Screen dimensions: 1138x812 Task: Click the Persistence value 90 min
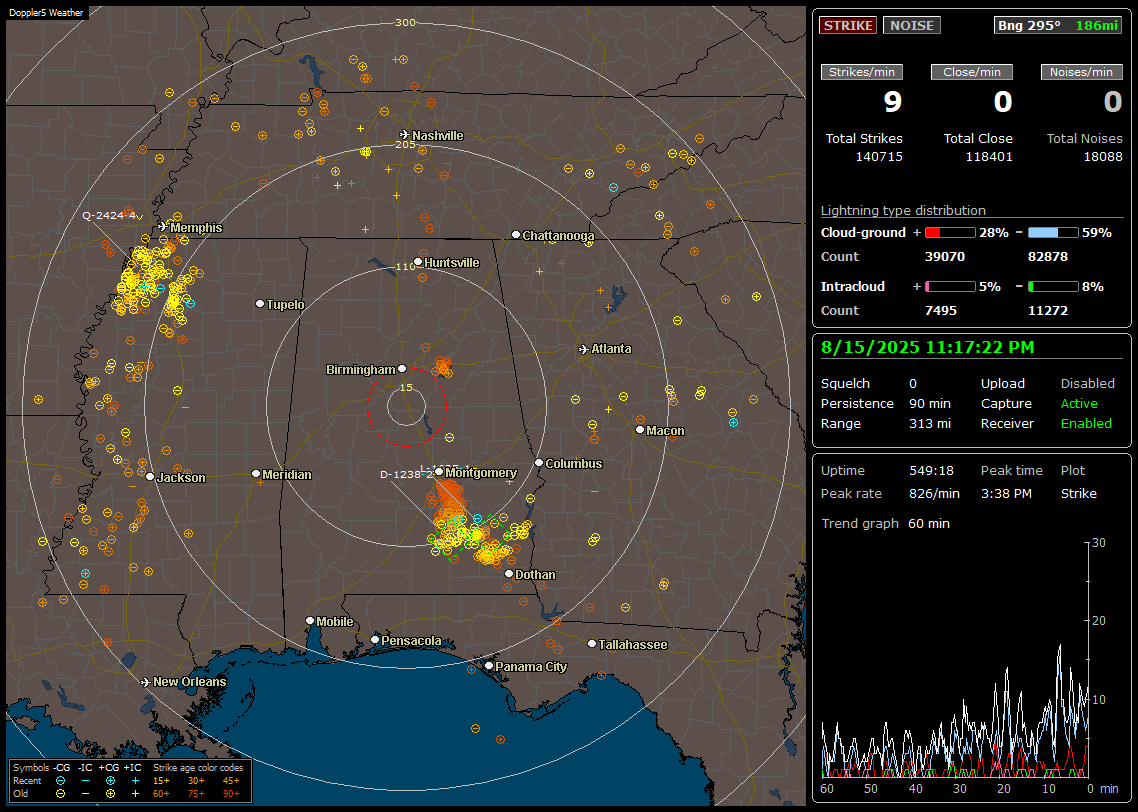click(930, 403)
